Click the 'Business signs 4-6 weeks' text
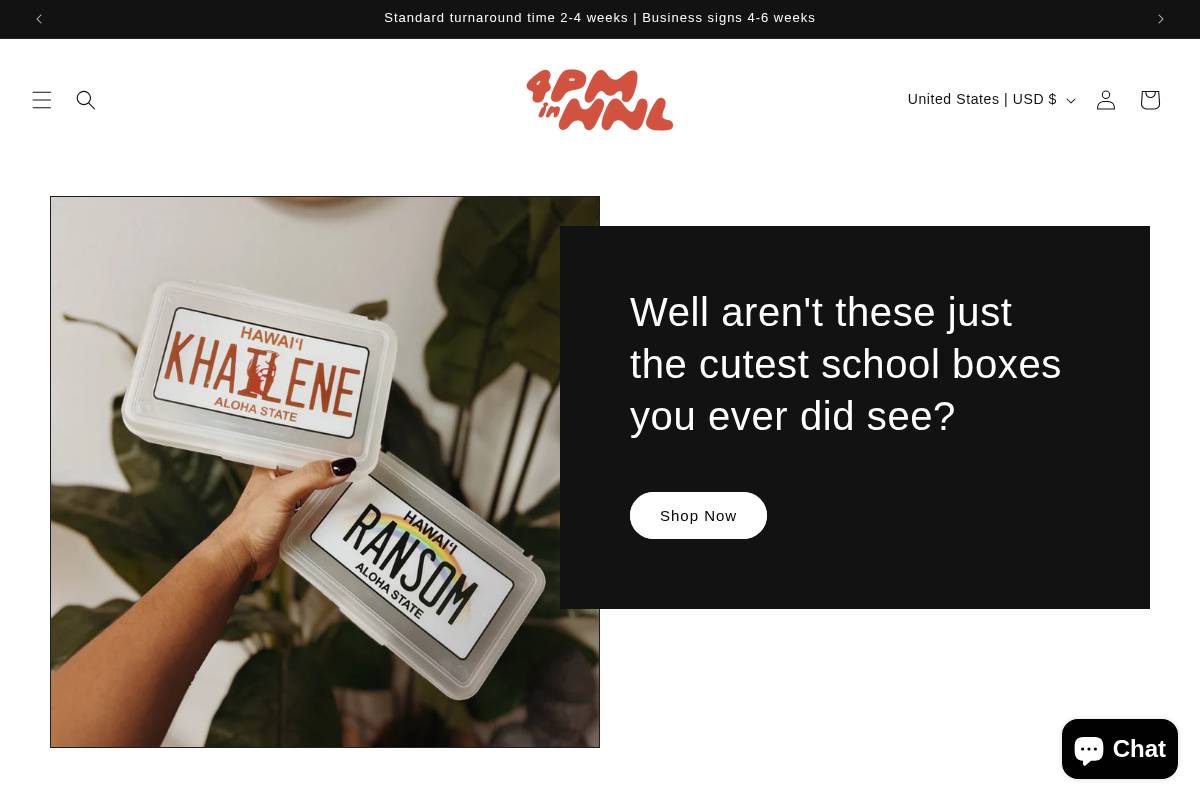 point(729,18)
